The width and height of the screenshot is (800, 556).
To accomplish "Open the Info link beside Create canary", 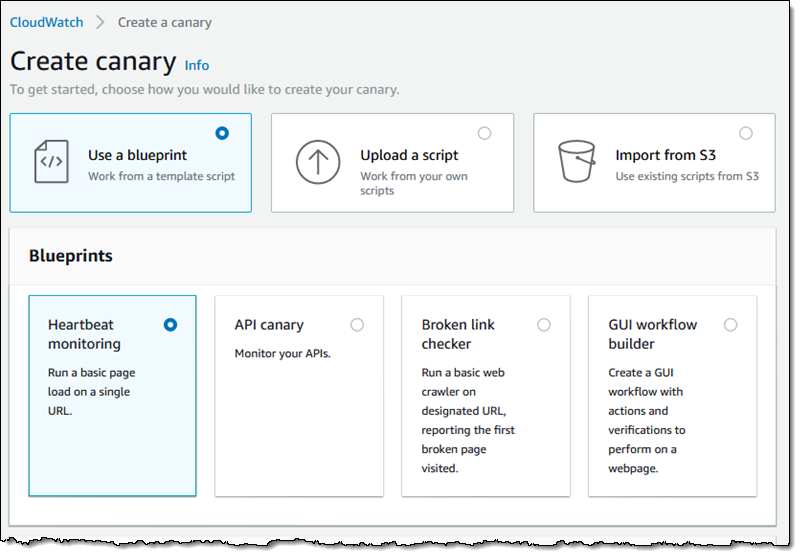I will tap(196, 65).
